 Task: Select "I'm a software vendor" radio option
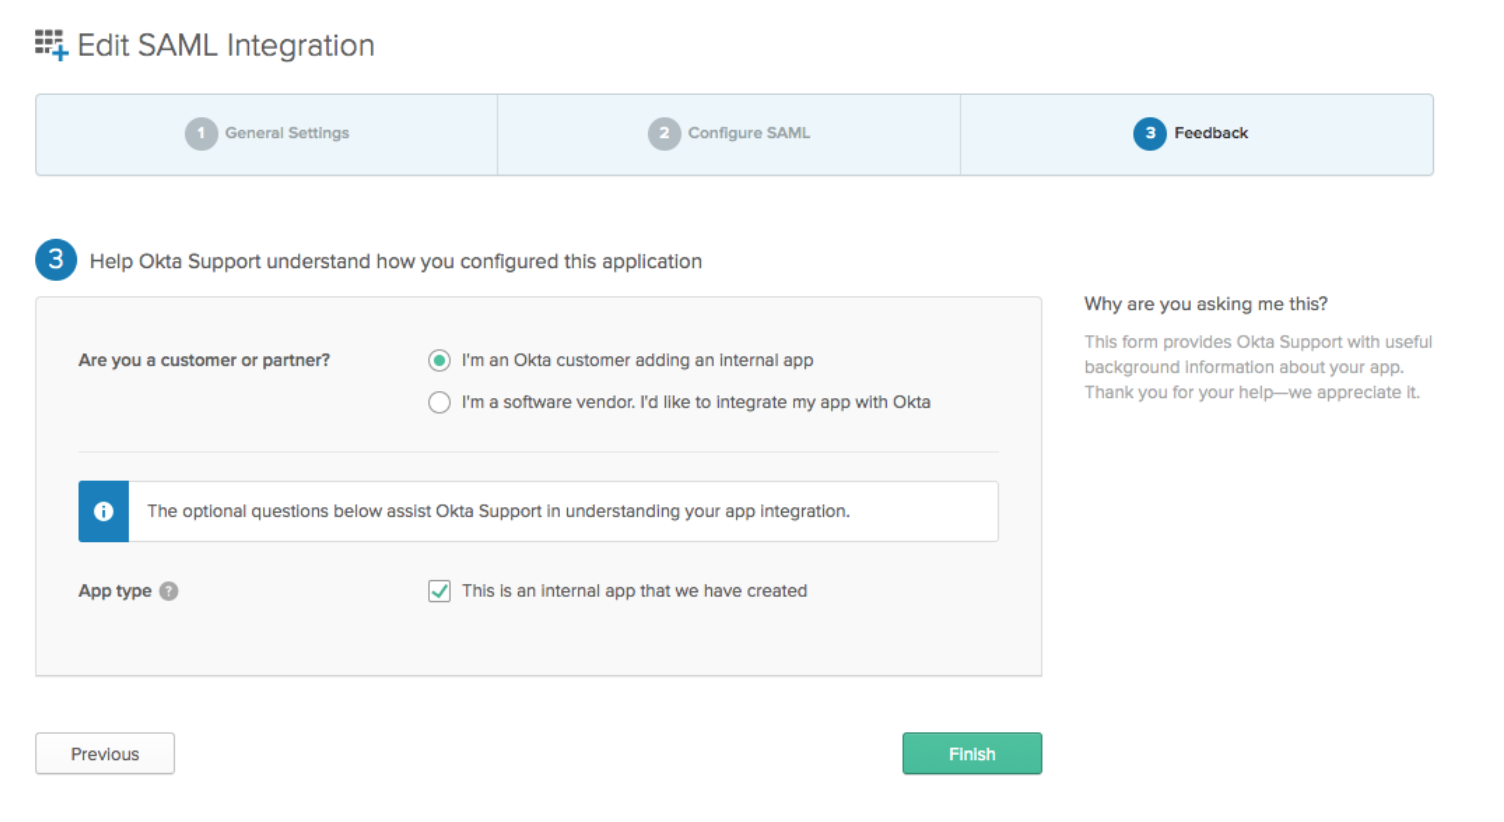pyautogui.click(x=439, y=402)
